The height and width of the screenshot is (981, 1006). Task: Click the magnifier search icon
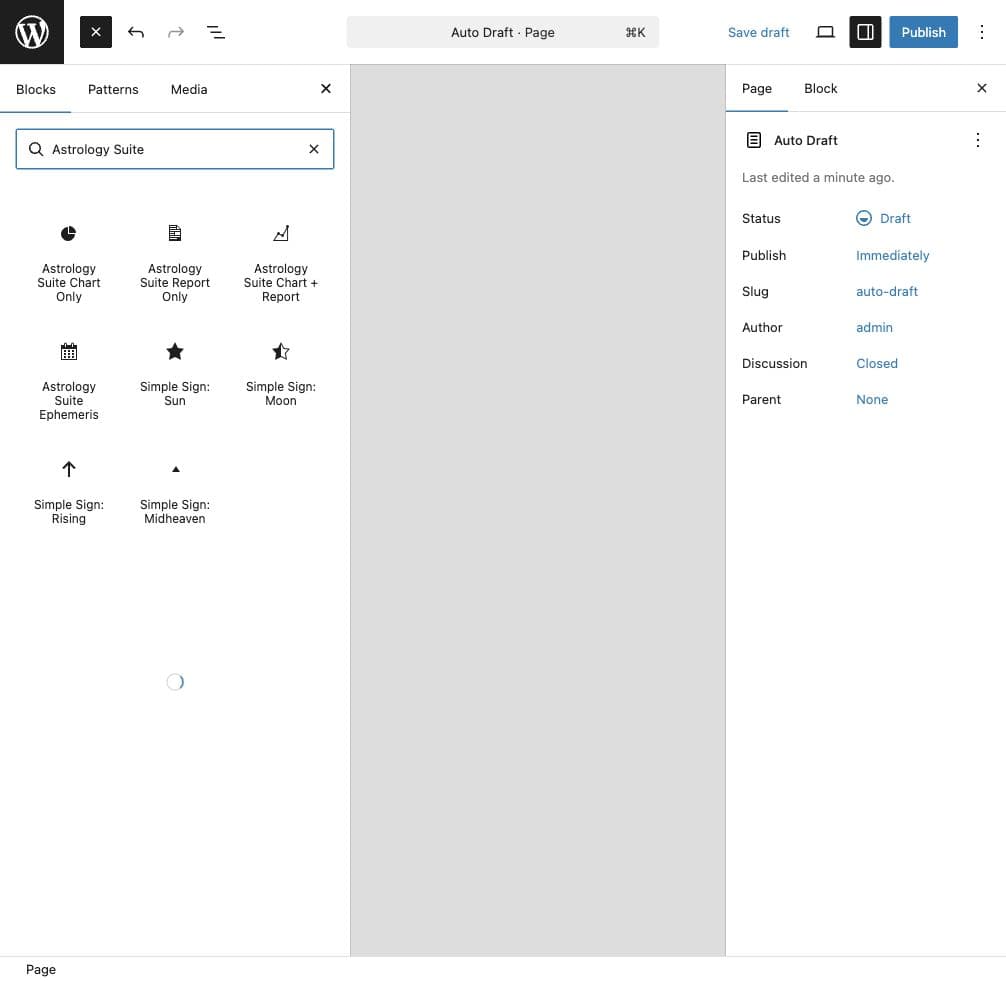(36, 149)
